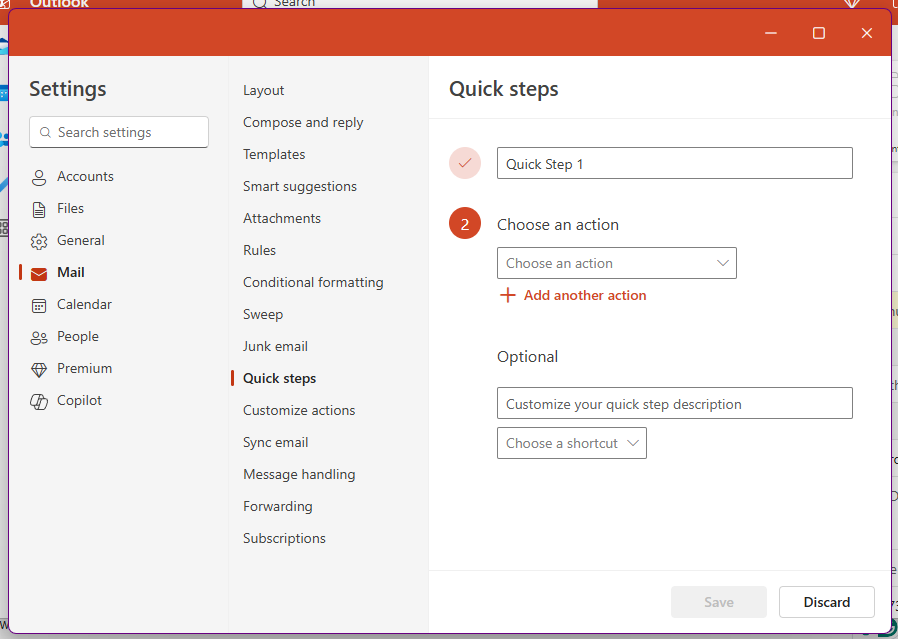Image resolution: width=898 pixels, height=639 pixels.
Task: Minimize the Settings window
Action: (x=771, y=33)
